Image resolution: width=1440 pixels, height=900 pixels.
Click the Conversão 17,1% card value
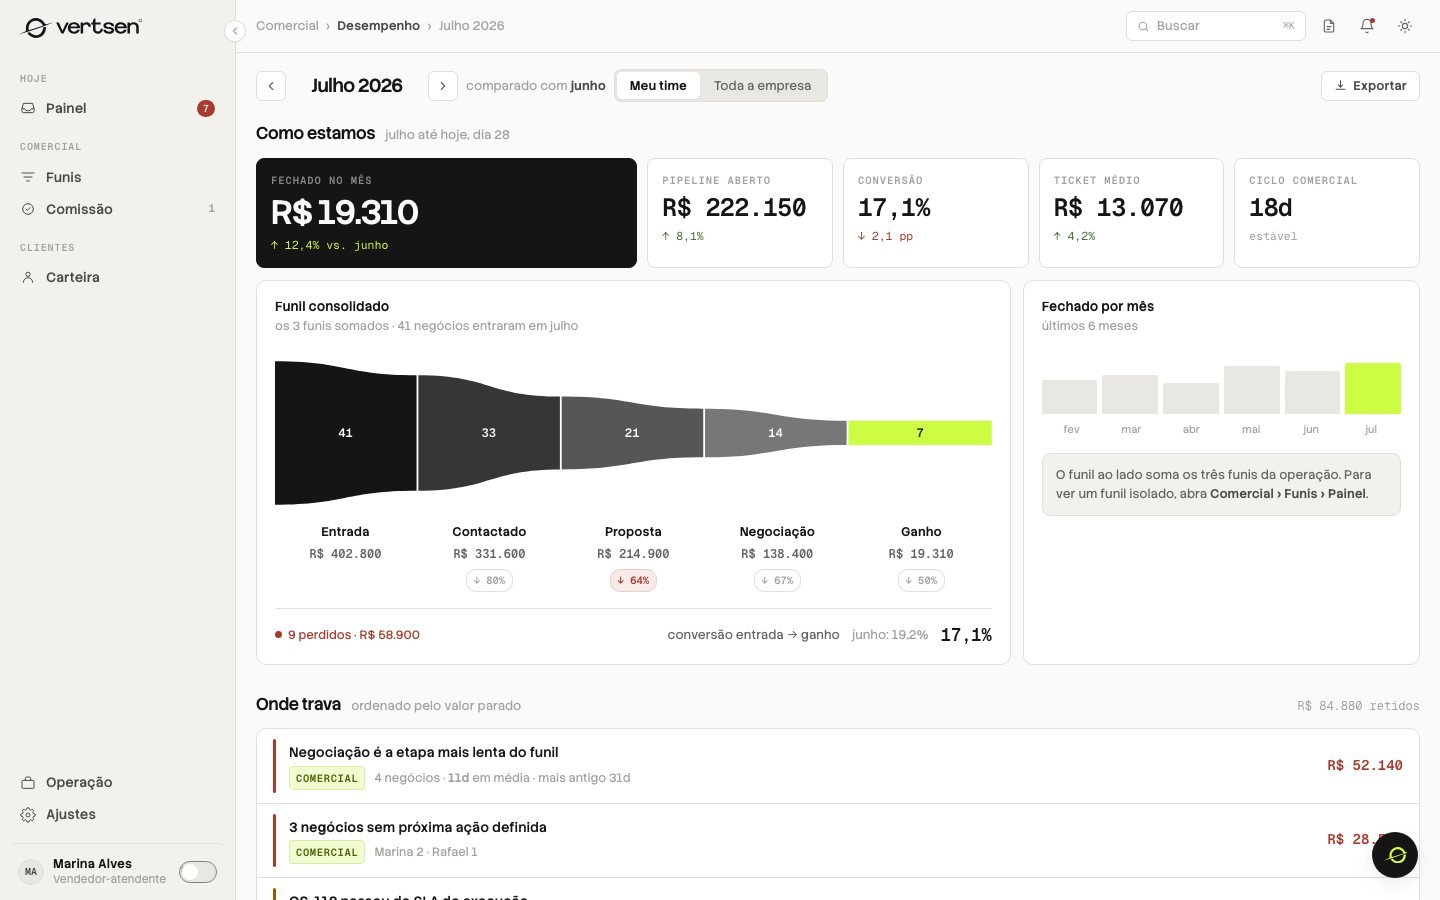pyautogui.click(x=894, y=208)
